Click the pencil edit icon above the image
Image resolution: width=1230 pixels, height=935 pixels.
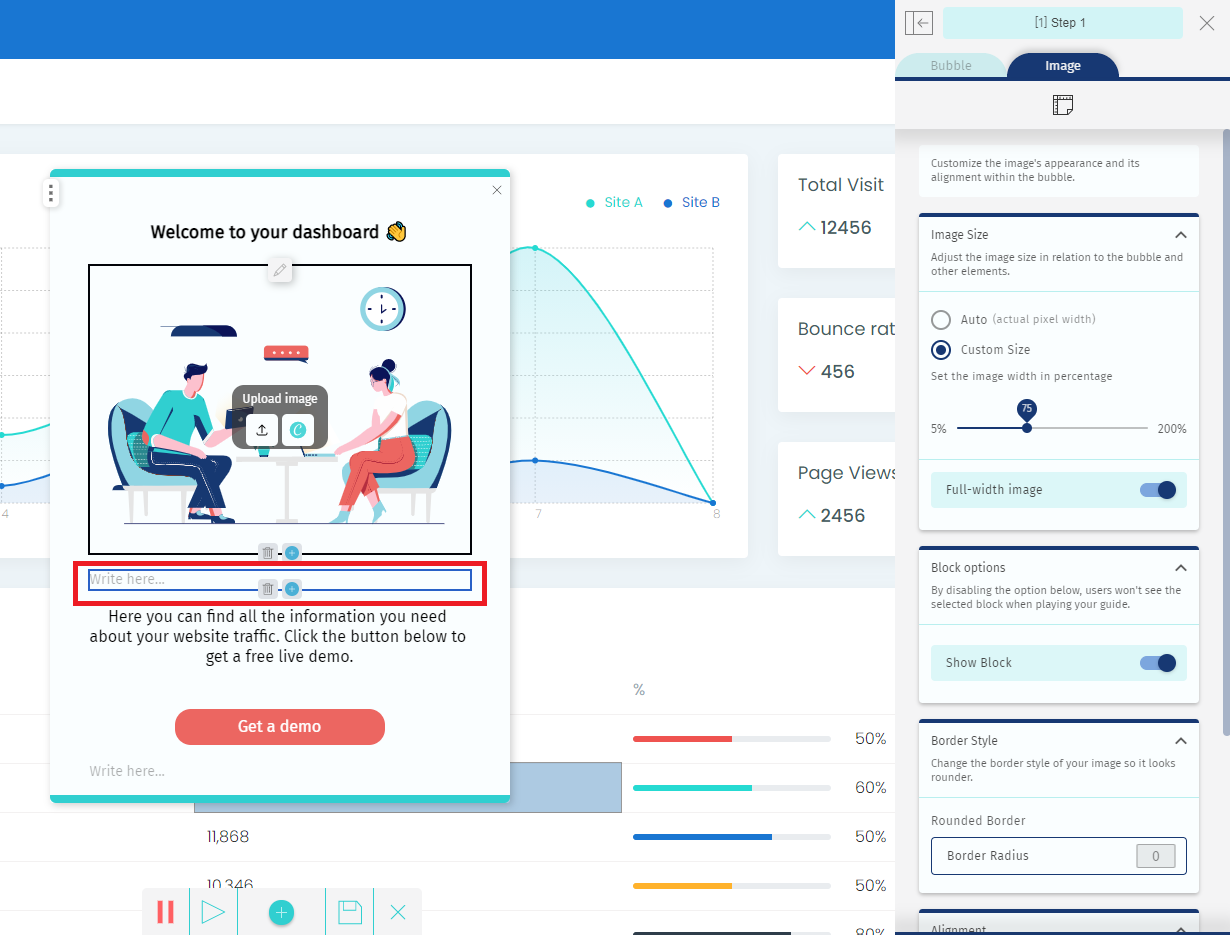[280, 269]
